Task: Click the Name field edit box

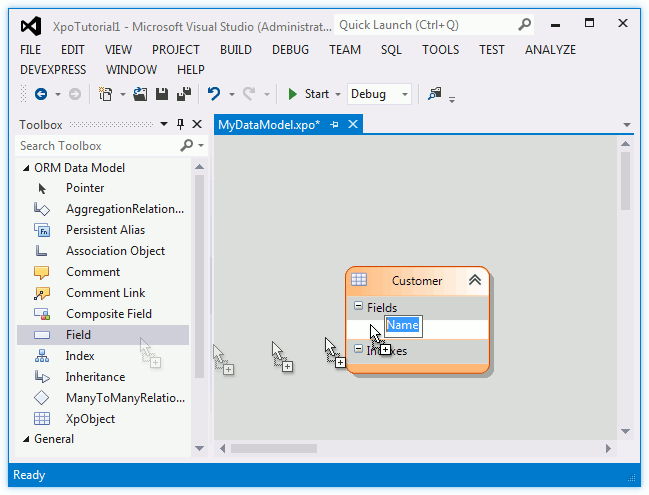Action: pos(403,326)
